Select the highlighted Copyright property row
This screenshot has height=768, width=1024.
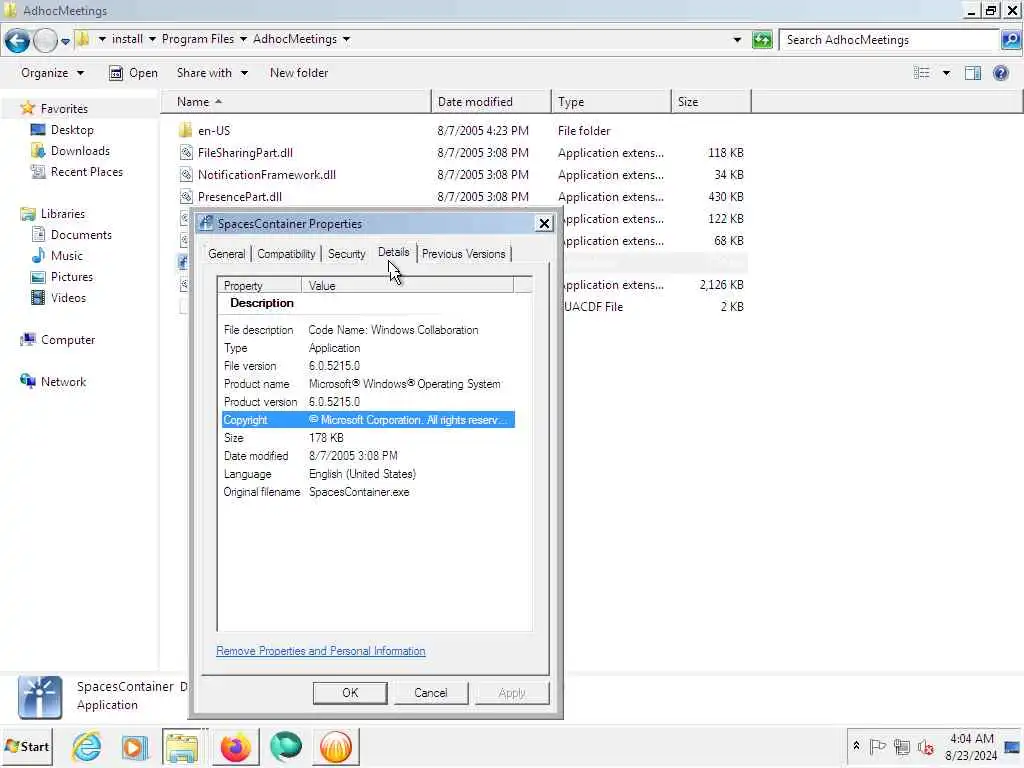(x=368, y=420)
